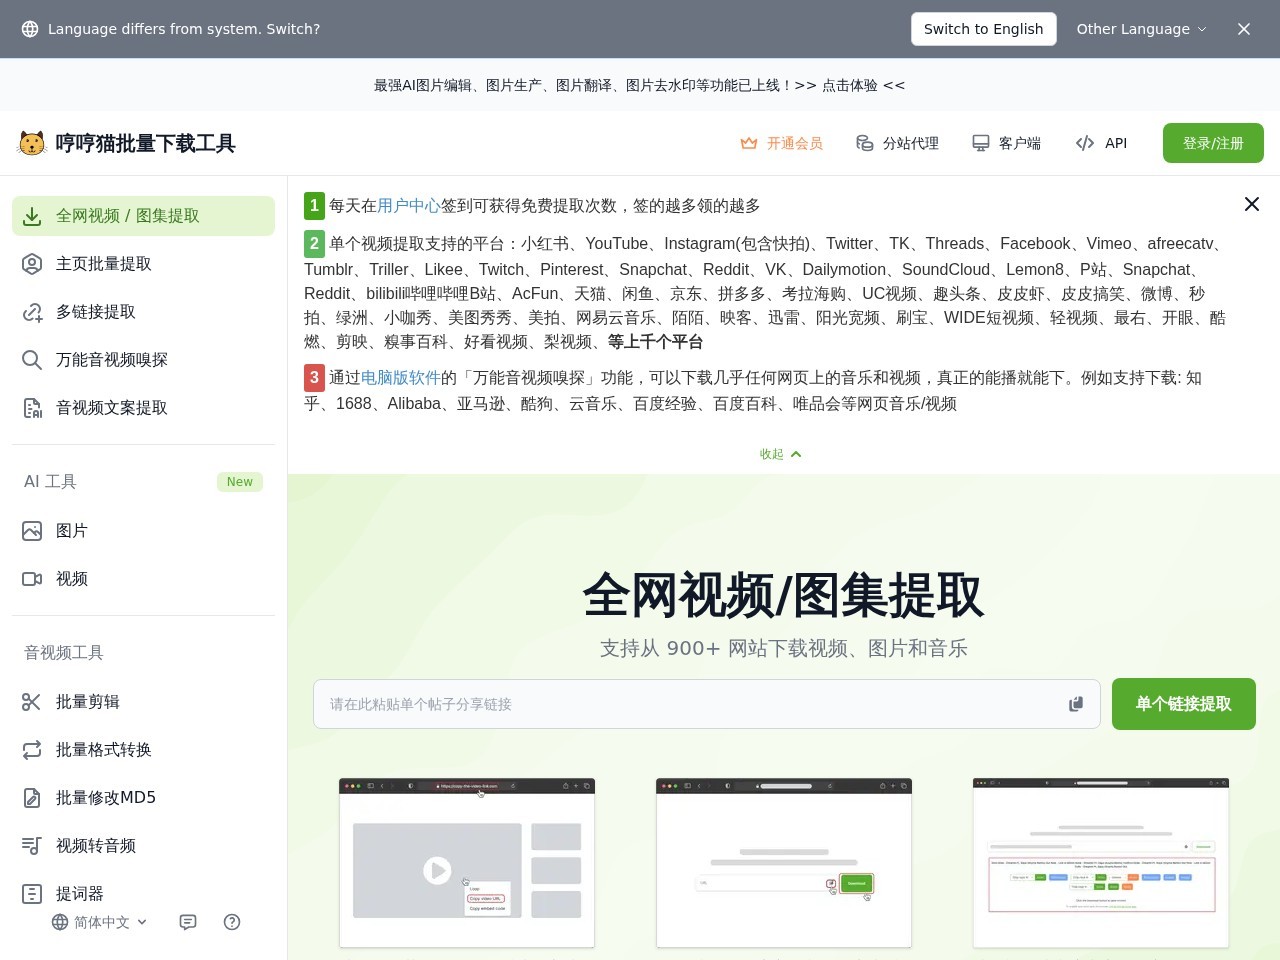Dismiss the language switch banner
1280x960 pixels.
1244,29
